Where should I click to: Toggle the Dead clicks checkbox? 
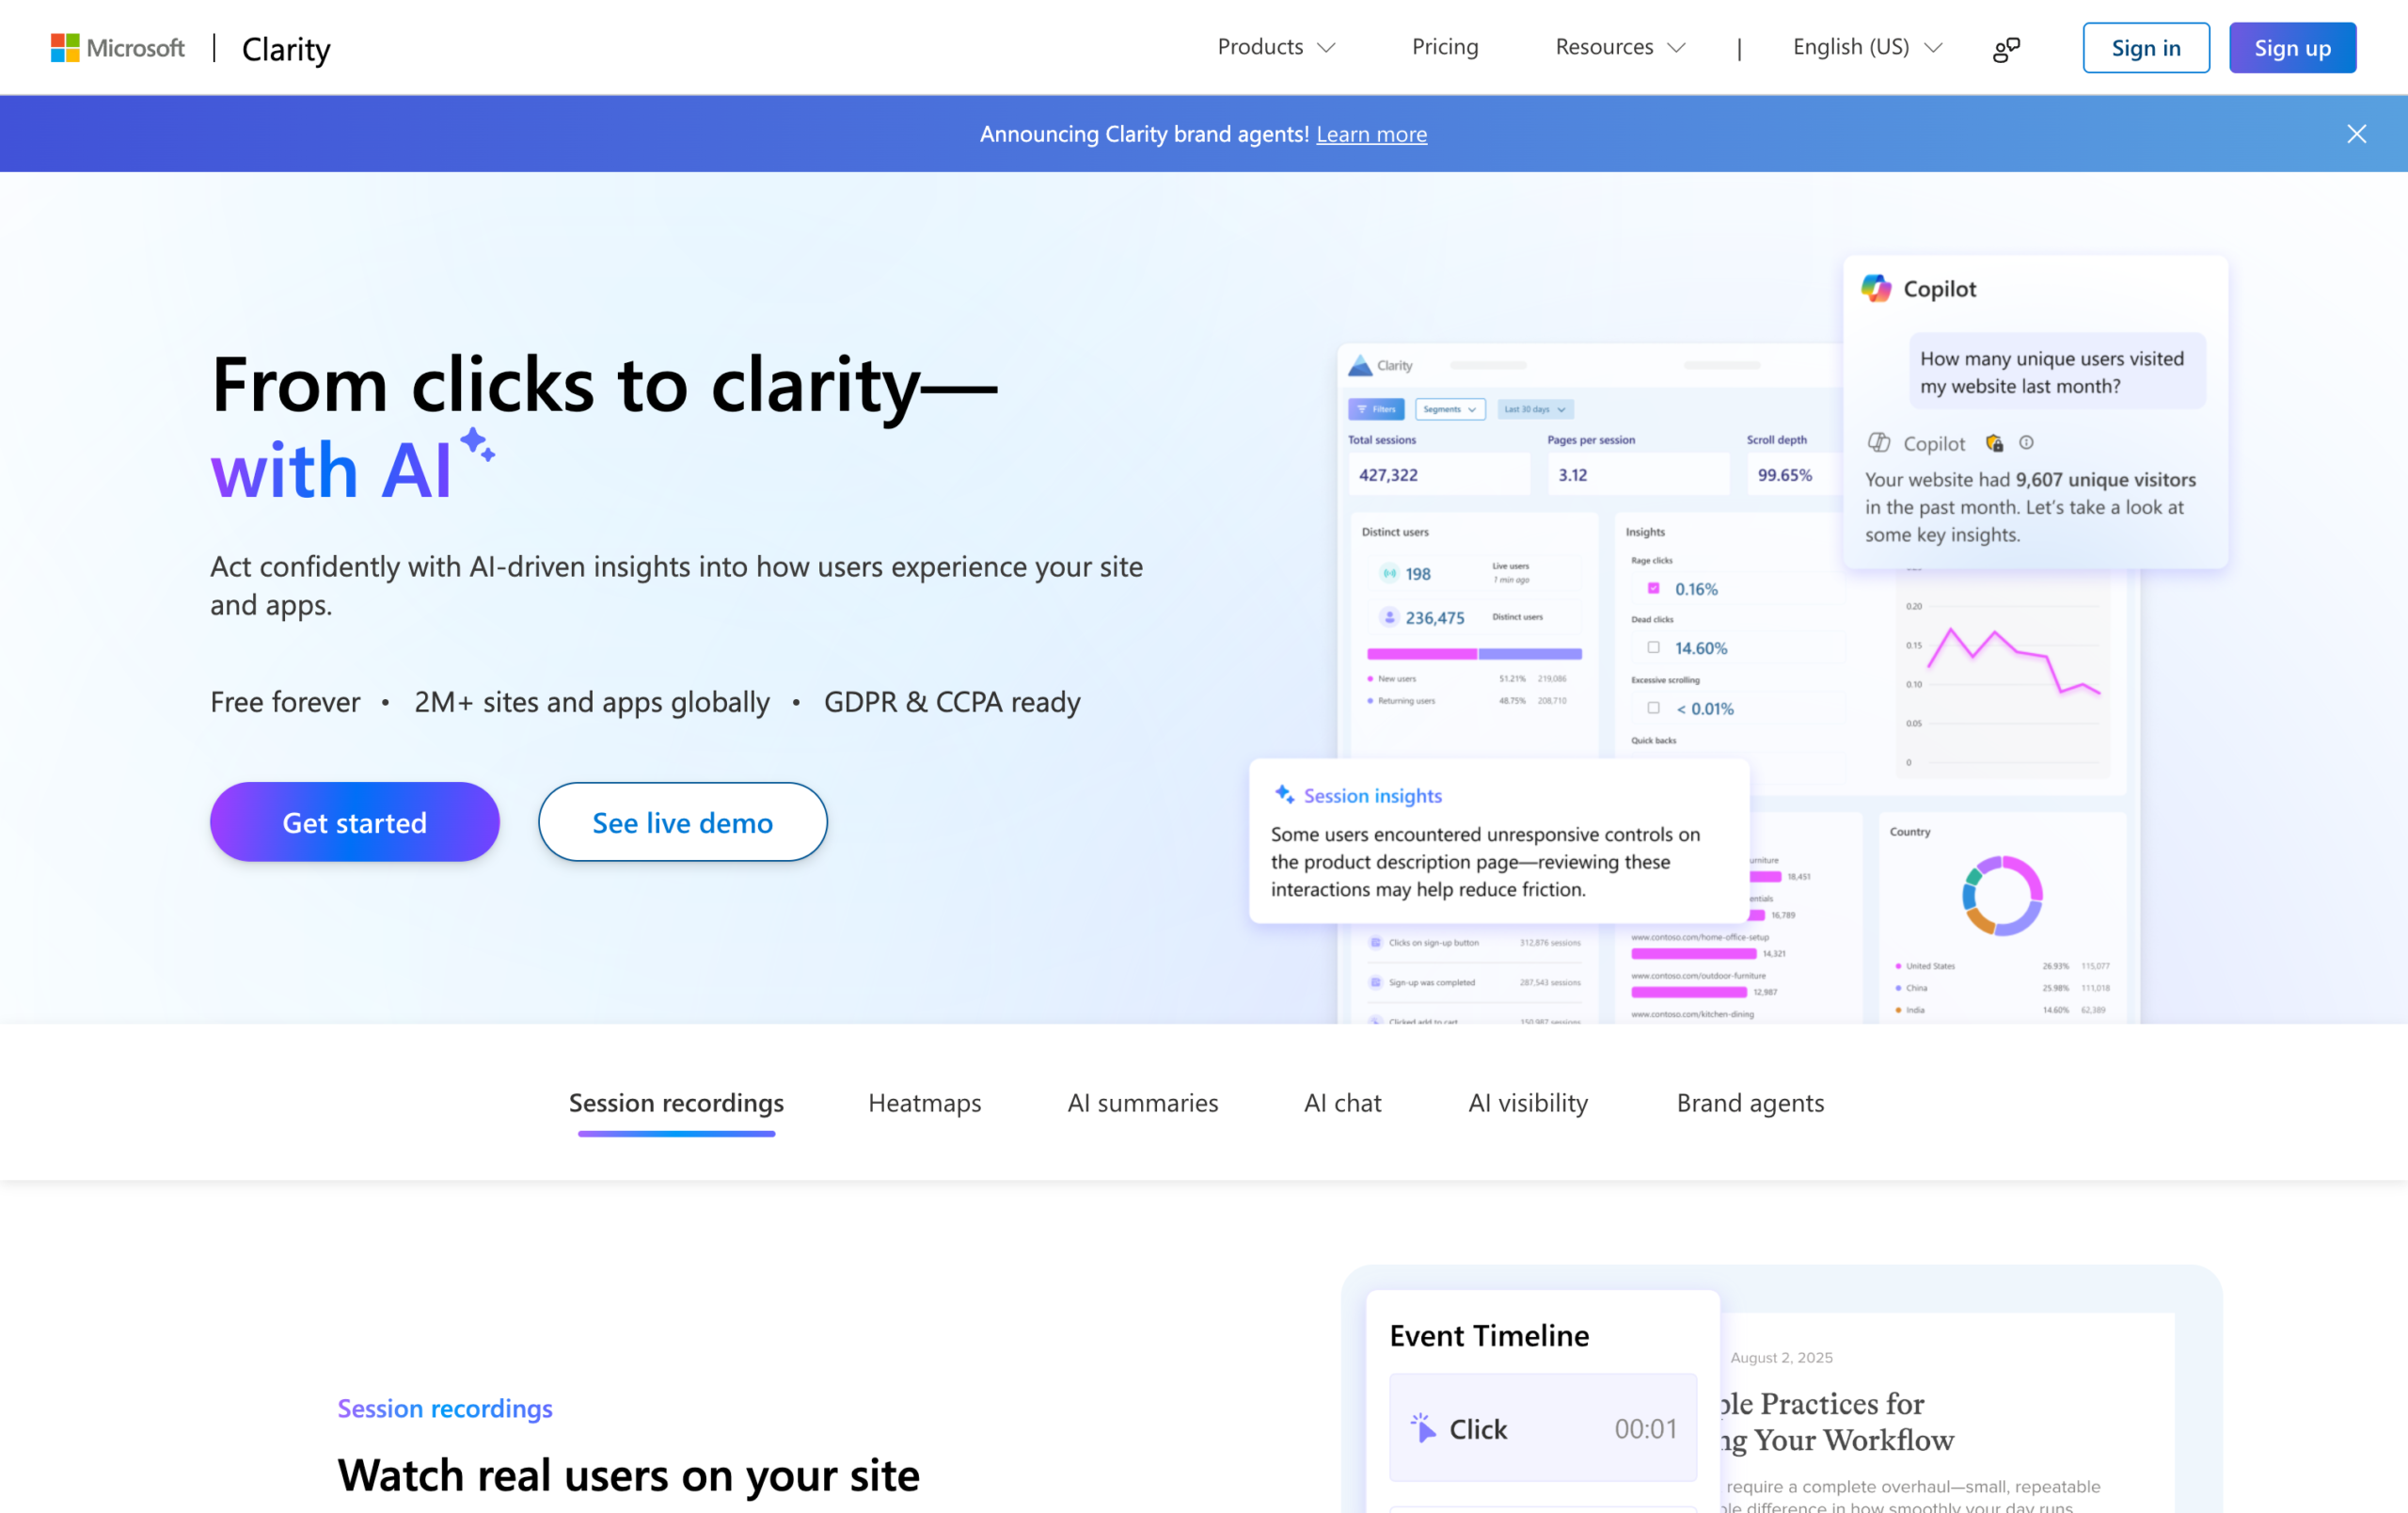point(1653,647)
